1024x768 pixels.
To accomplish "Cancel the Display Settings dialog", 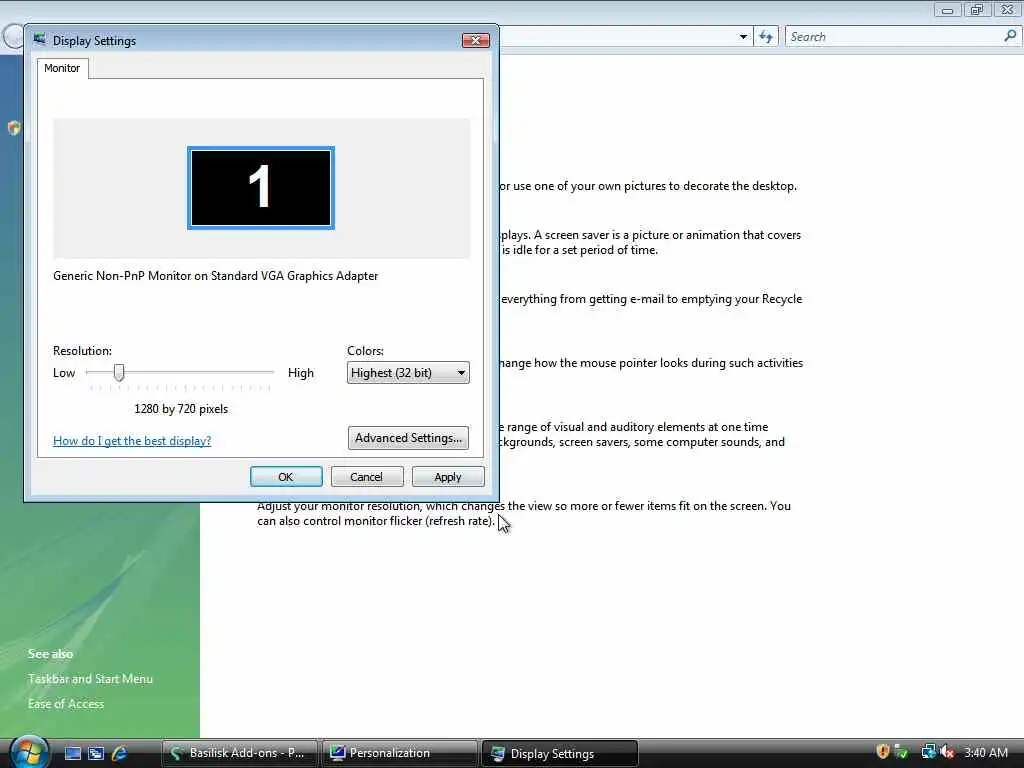I will pos(366,477).
